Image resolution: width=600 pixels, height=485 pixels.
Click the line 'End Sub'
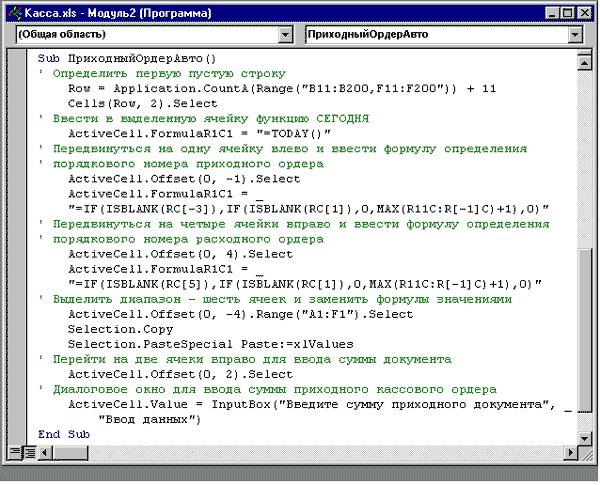pos(64,435)
